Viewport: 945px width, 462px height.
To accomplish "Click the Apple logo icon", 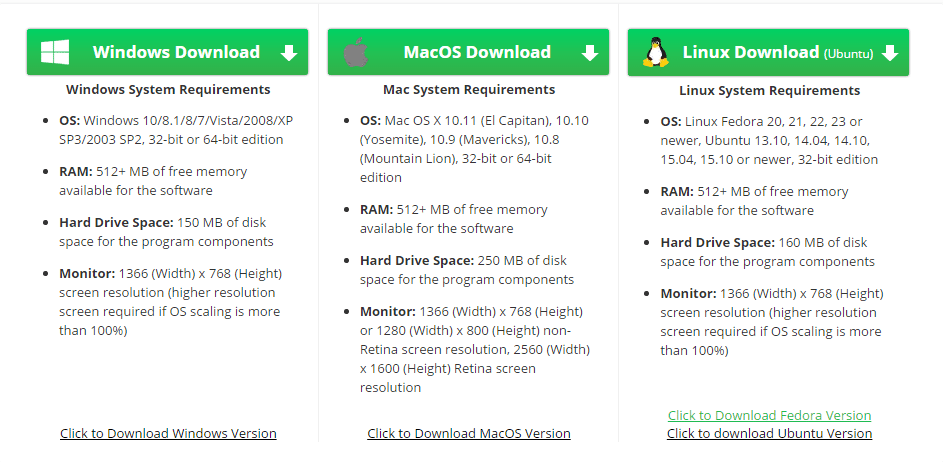I will 356,52.
